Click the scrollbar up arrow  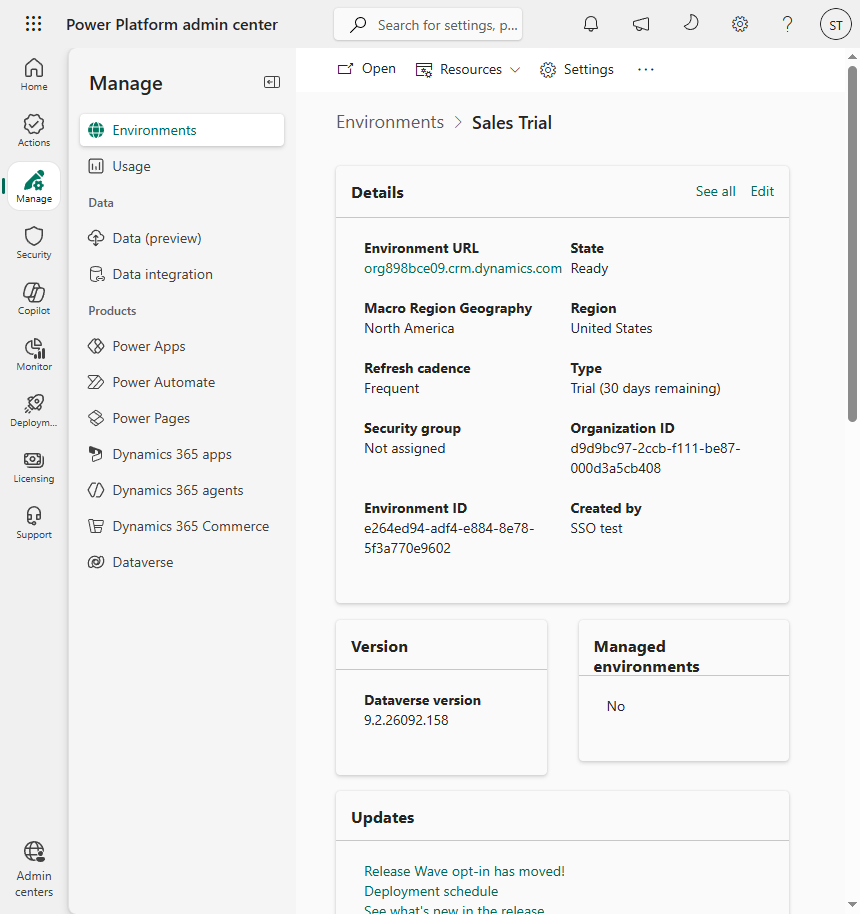(852, 57)
